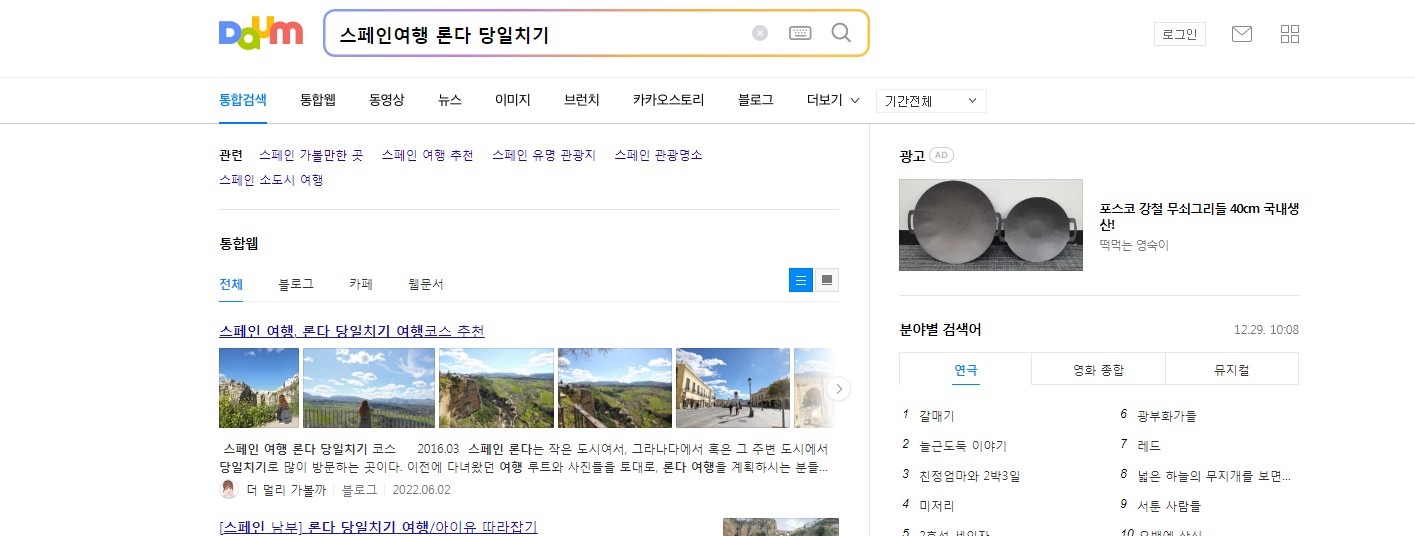Clear the search box text
This screenshot has width=1415, height=536.
point(760,33)
